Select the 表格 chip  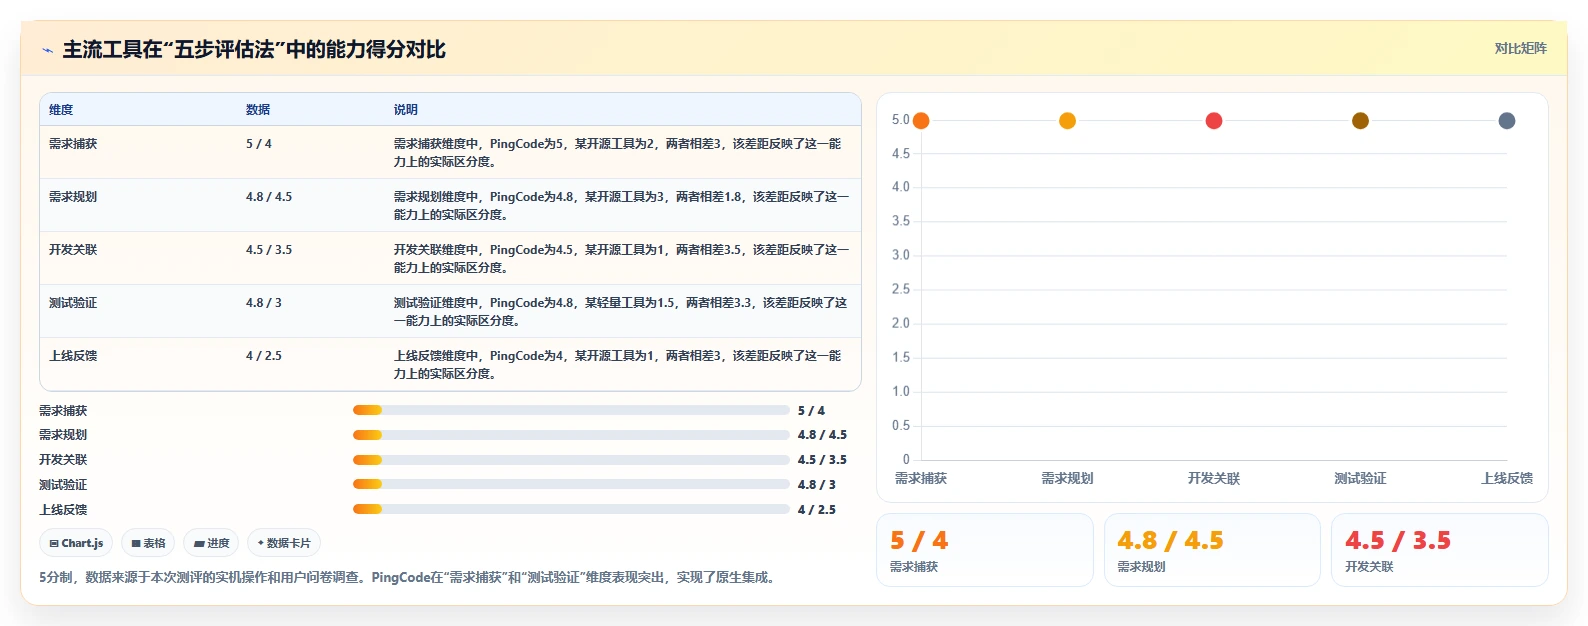(148, 543)
